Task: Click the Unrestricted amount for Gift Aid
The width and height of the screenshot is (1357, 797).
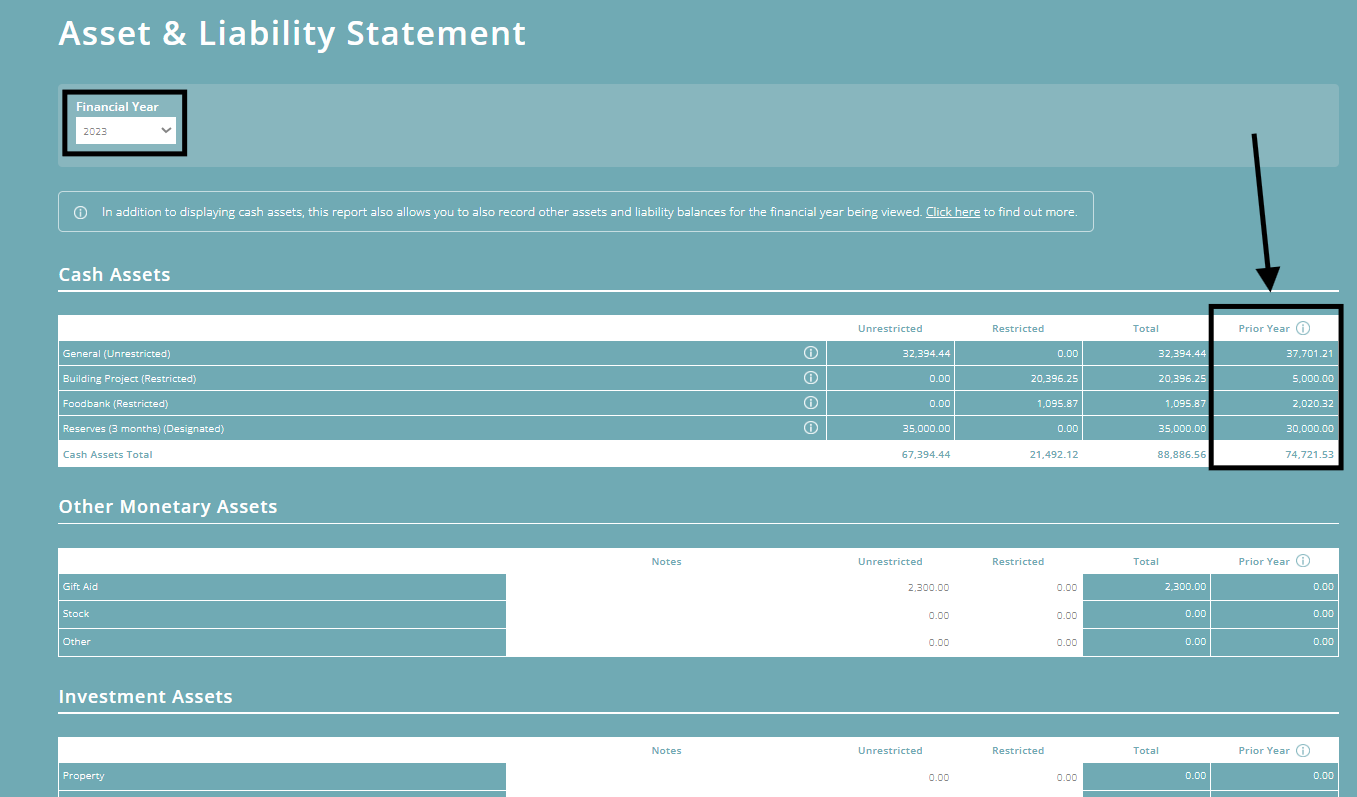Action: (928, 587)
